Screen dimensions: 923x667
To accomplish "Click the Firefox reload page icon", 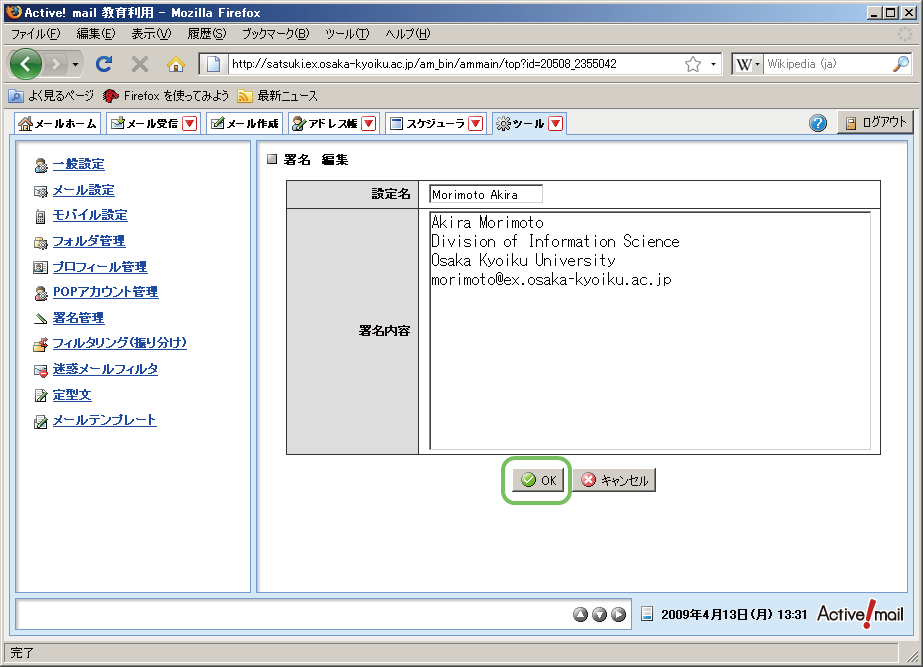I will (103, 64).
